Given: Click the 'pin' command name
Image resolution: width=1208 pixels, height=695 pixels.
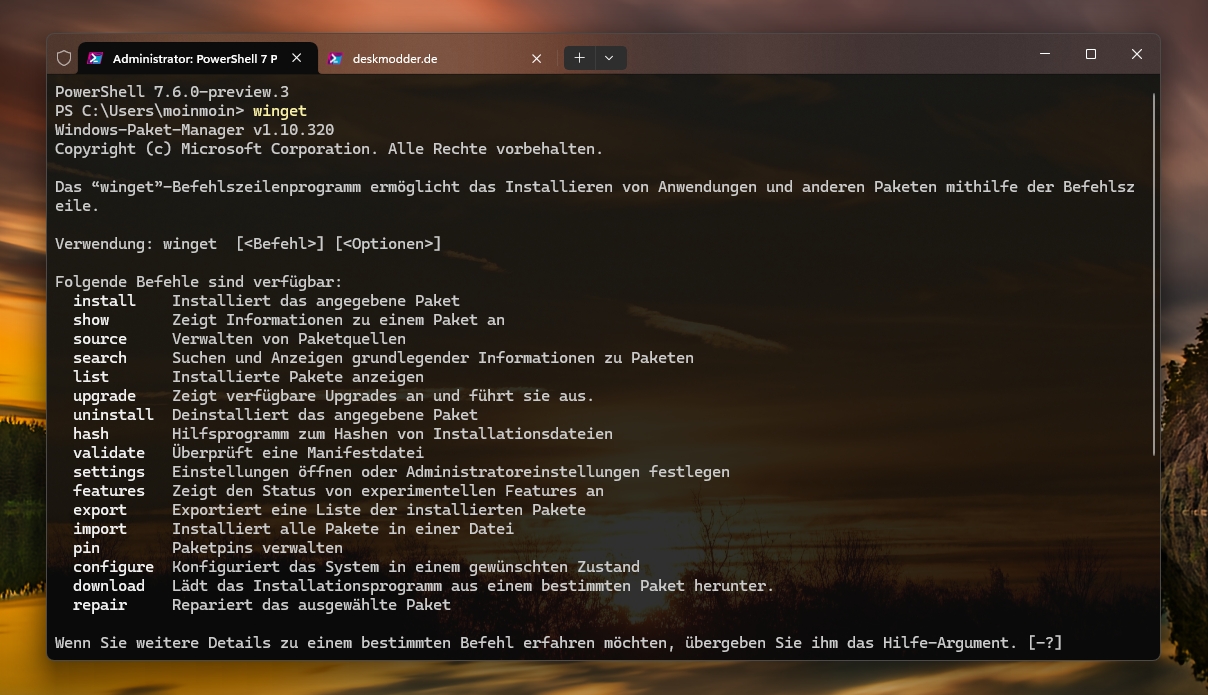Looking at the screenshot, I should coord(86,548).
